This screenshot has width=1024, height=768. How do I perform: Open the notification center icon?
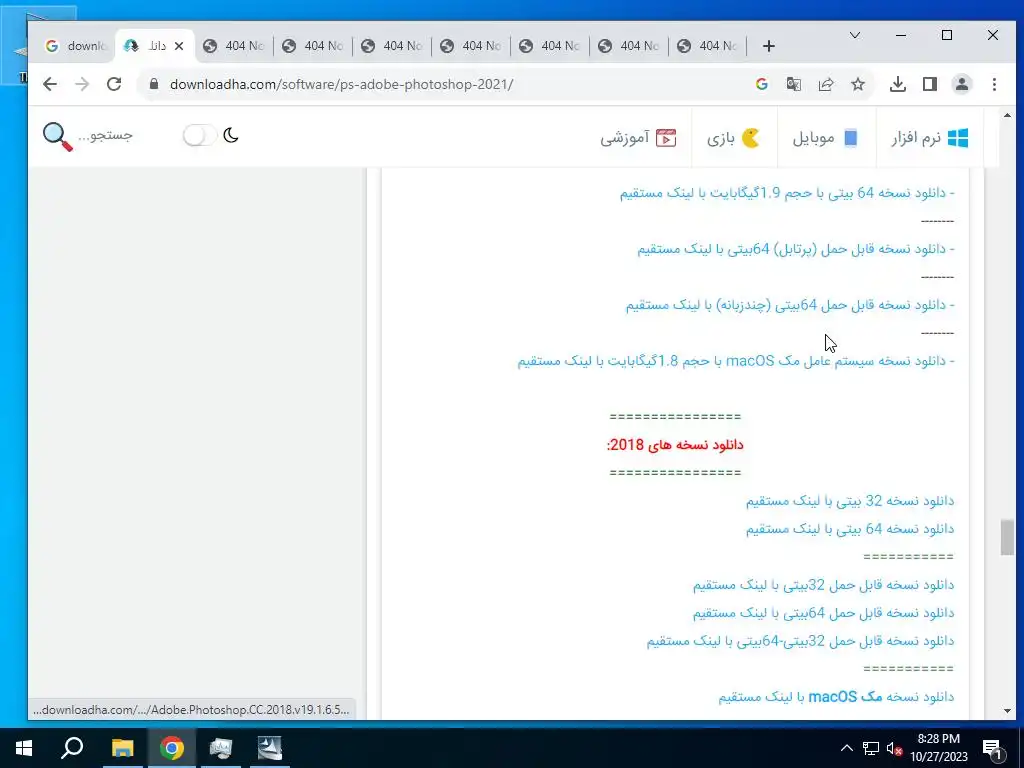pyautogui.click(x=991, y=748)
